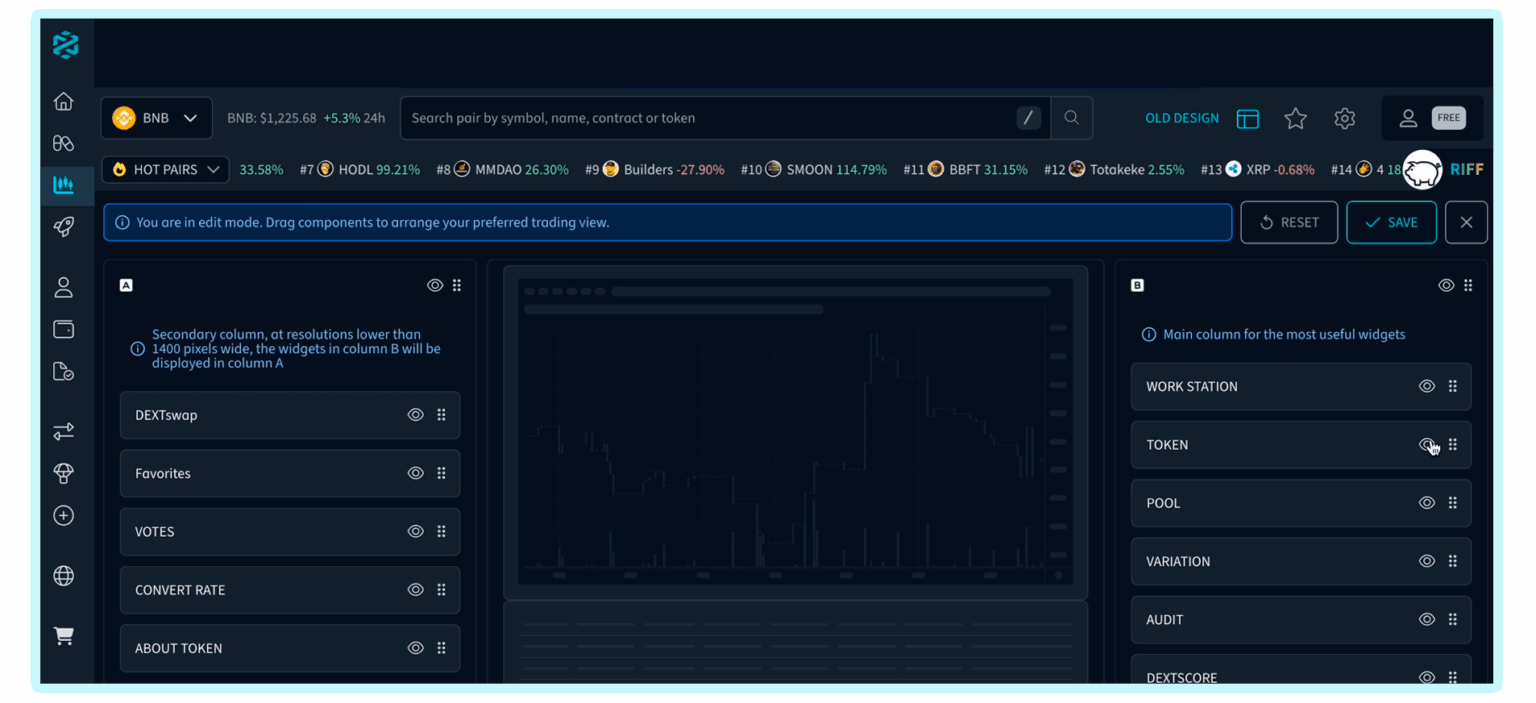Hide the TOKEN widget
Screen dimensions: 1536x703
point(1427,445)
